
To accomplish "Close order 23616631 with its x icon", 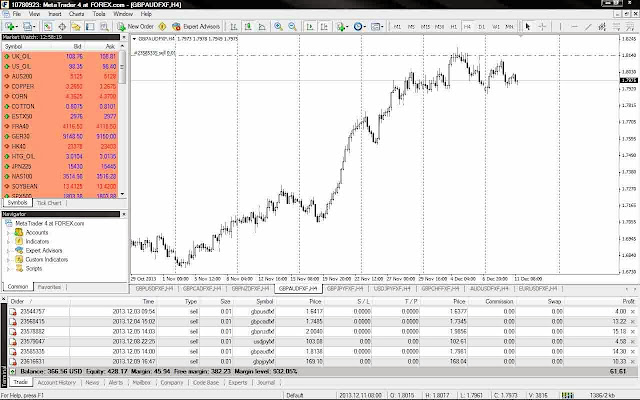I will click(633, 362).
